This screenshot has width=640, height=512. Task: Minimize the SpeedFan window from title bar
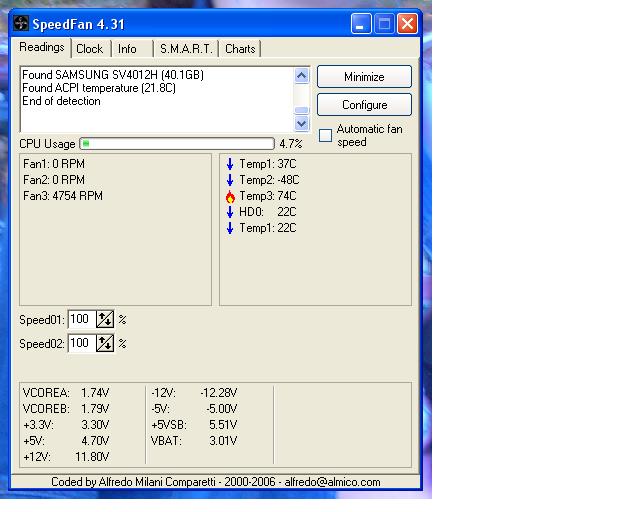coord(361,24)
